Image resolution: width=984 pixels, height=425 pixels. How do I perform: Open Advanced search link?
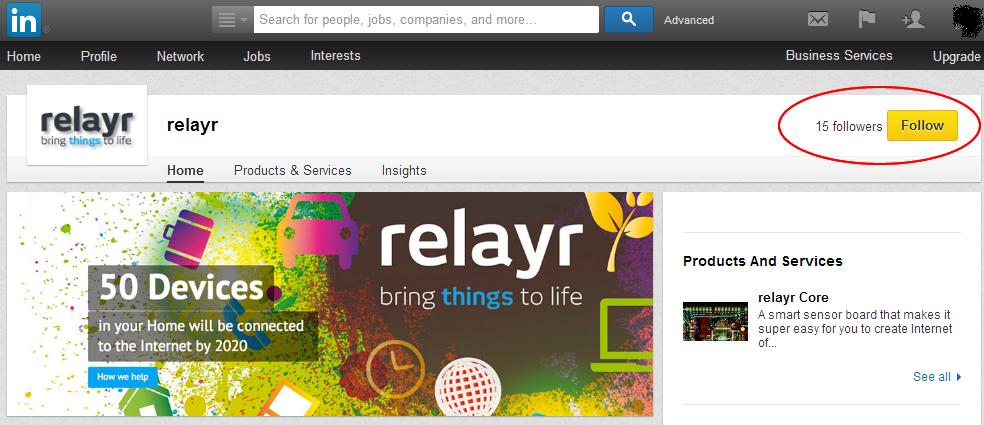pyautogui.click(x=689, y=20)
